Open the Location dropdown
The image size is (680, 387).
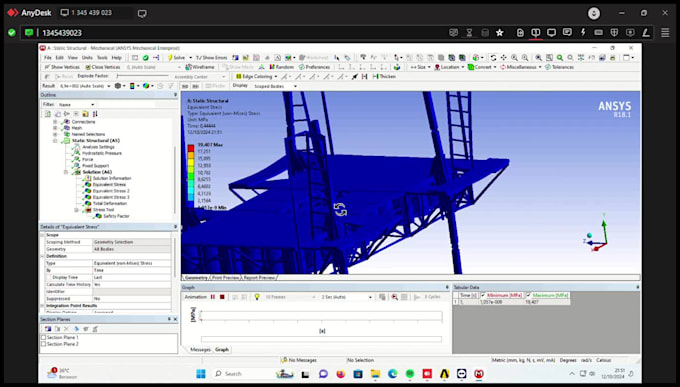pyautogui.click(x=449, y=67)
